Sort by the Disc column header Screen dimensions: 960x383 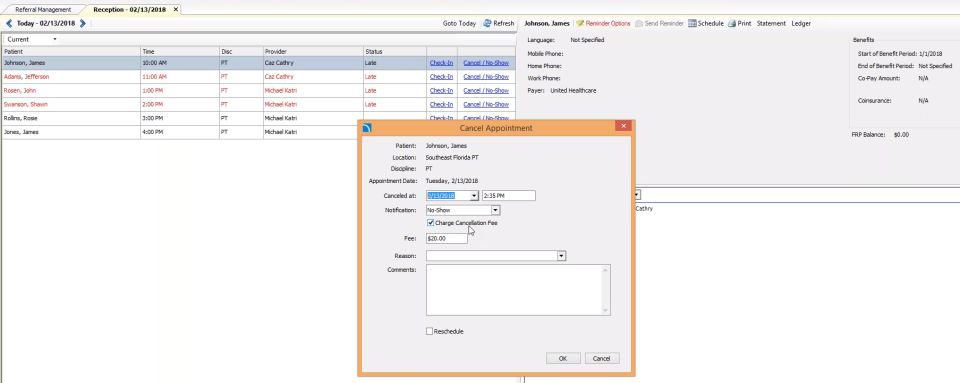[241, 52]
